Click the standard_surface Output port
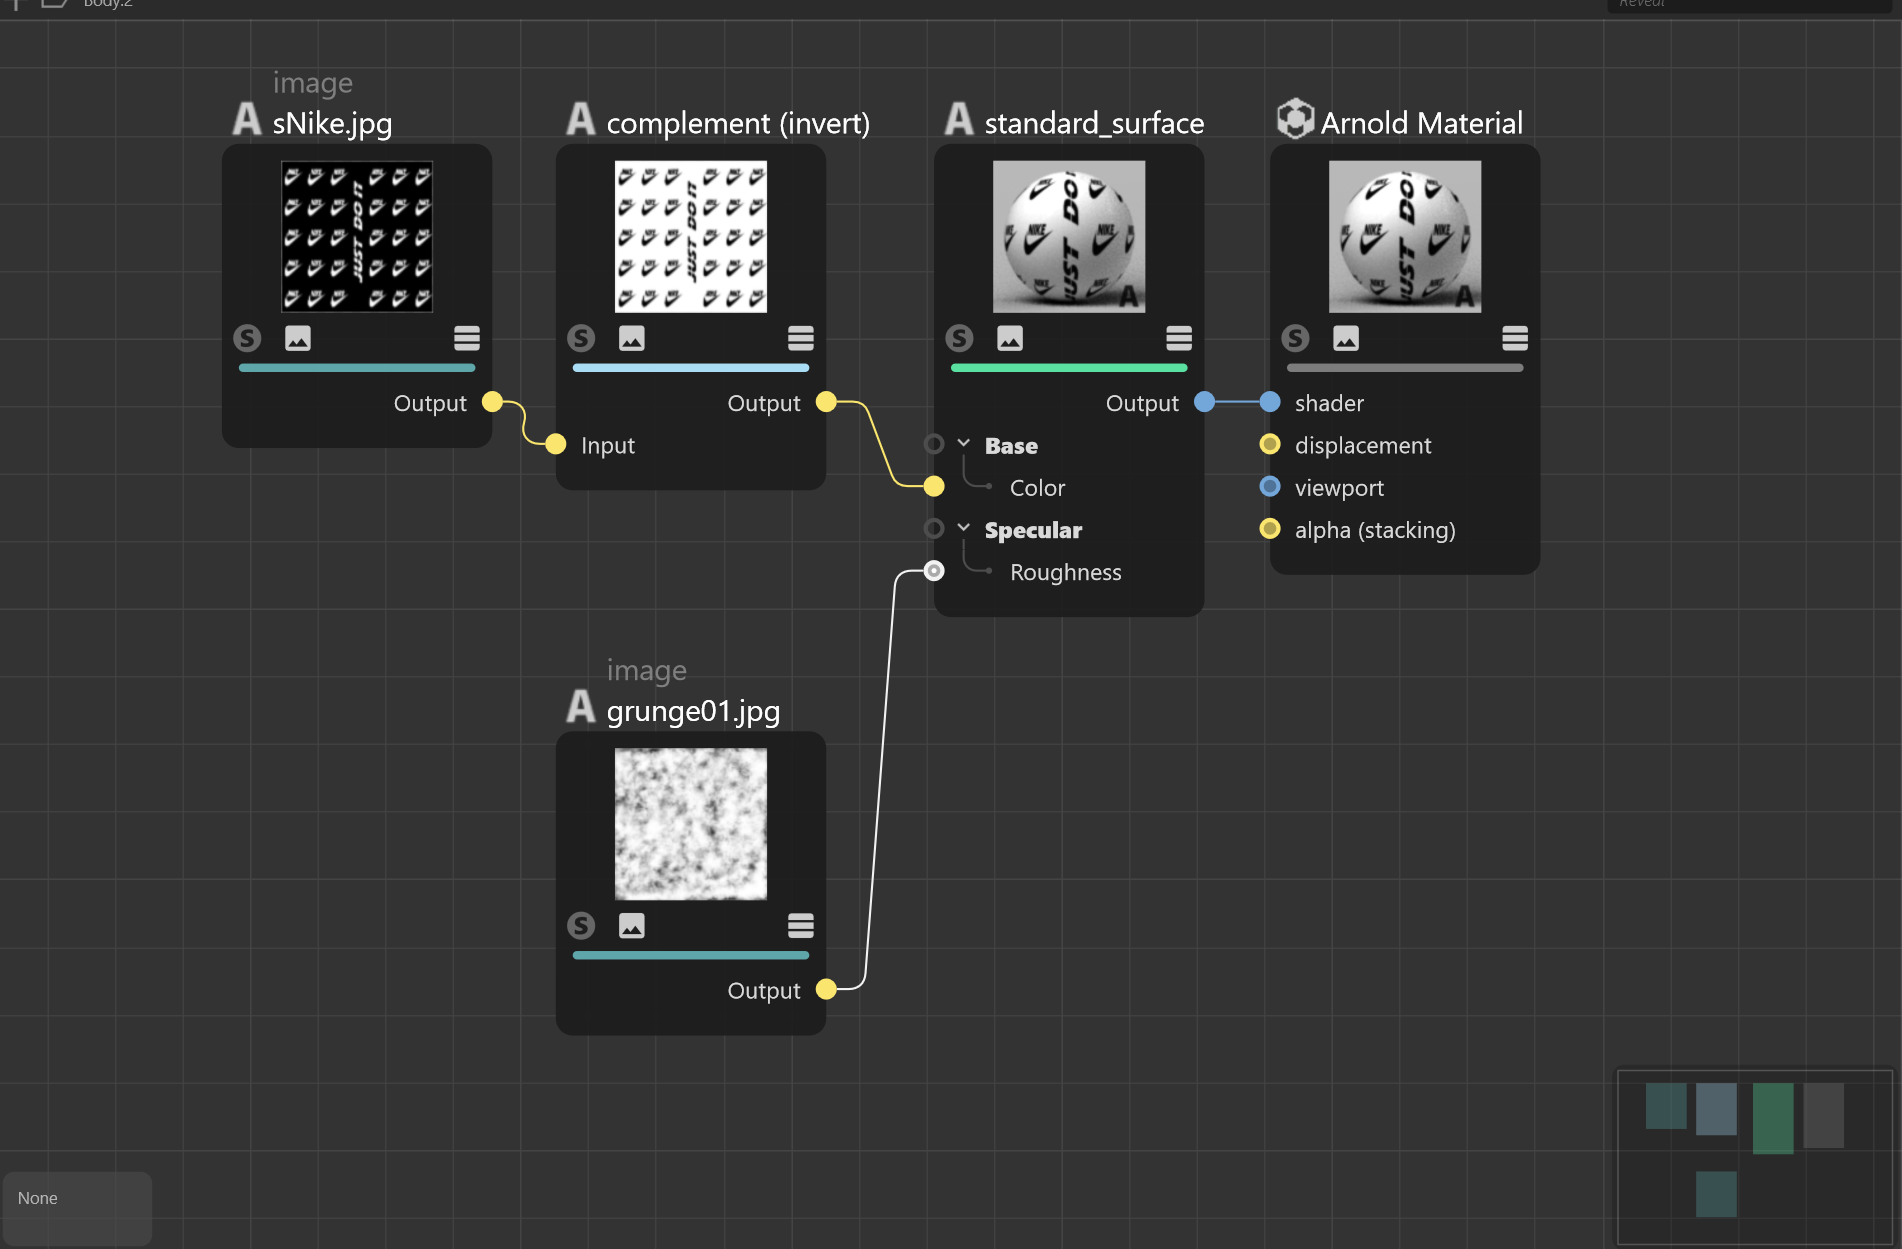Screen dimensions: 1902x1249 click(x=1205, y=402)
